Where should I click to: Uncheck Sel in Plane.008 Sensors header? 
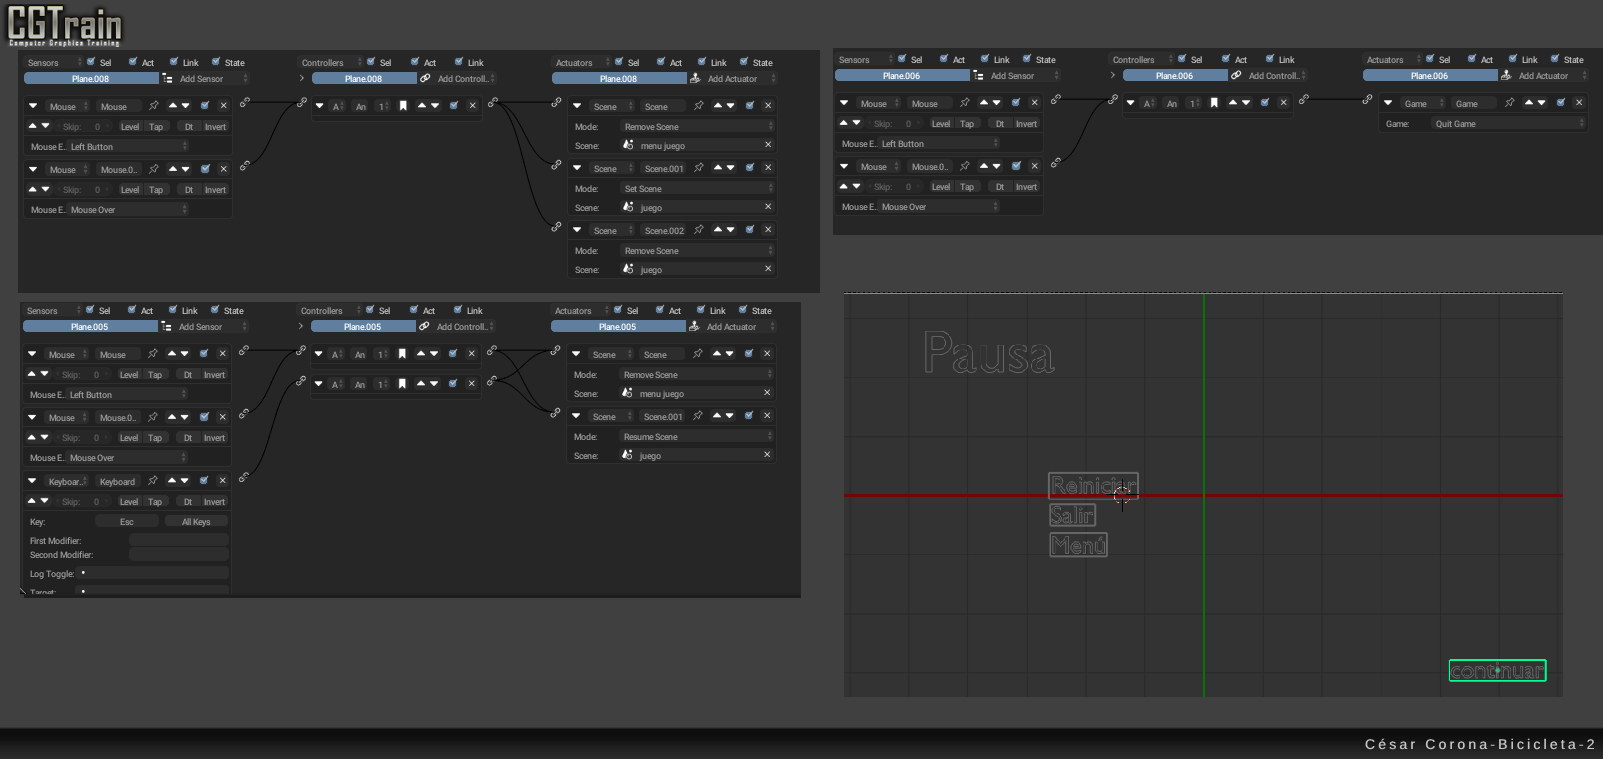[x=91, y=62]
